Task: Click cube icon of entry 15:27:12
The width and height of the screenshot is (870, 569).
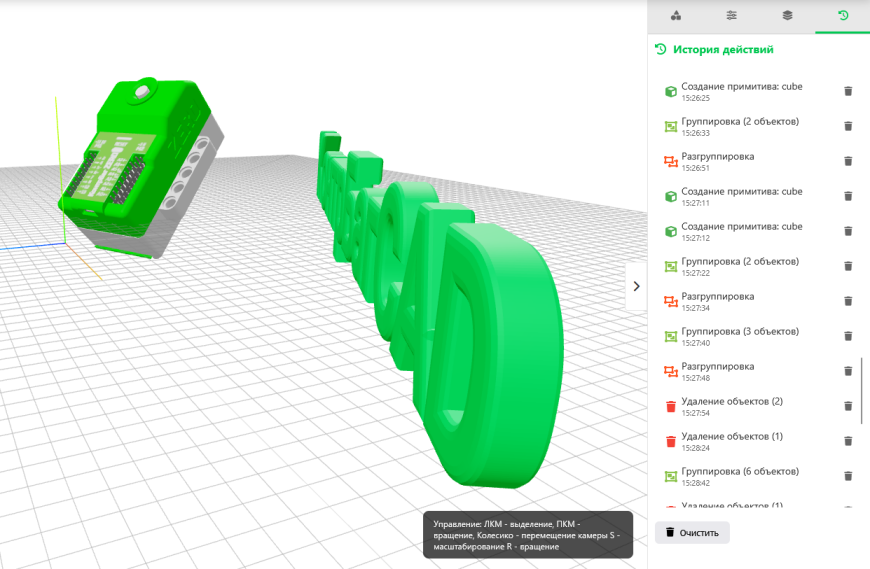Action: (671, 231)
